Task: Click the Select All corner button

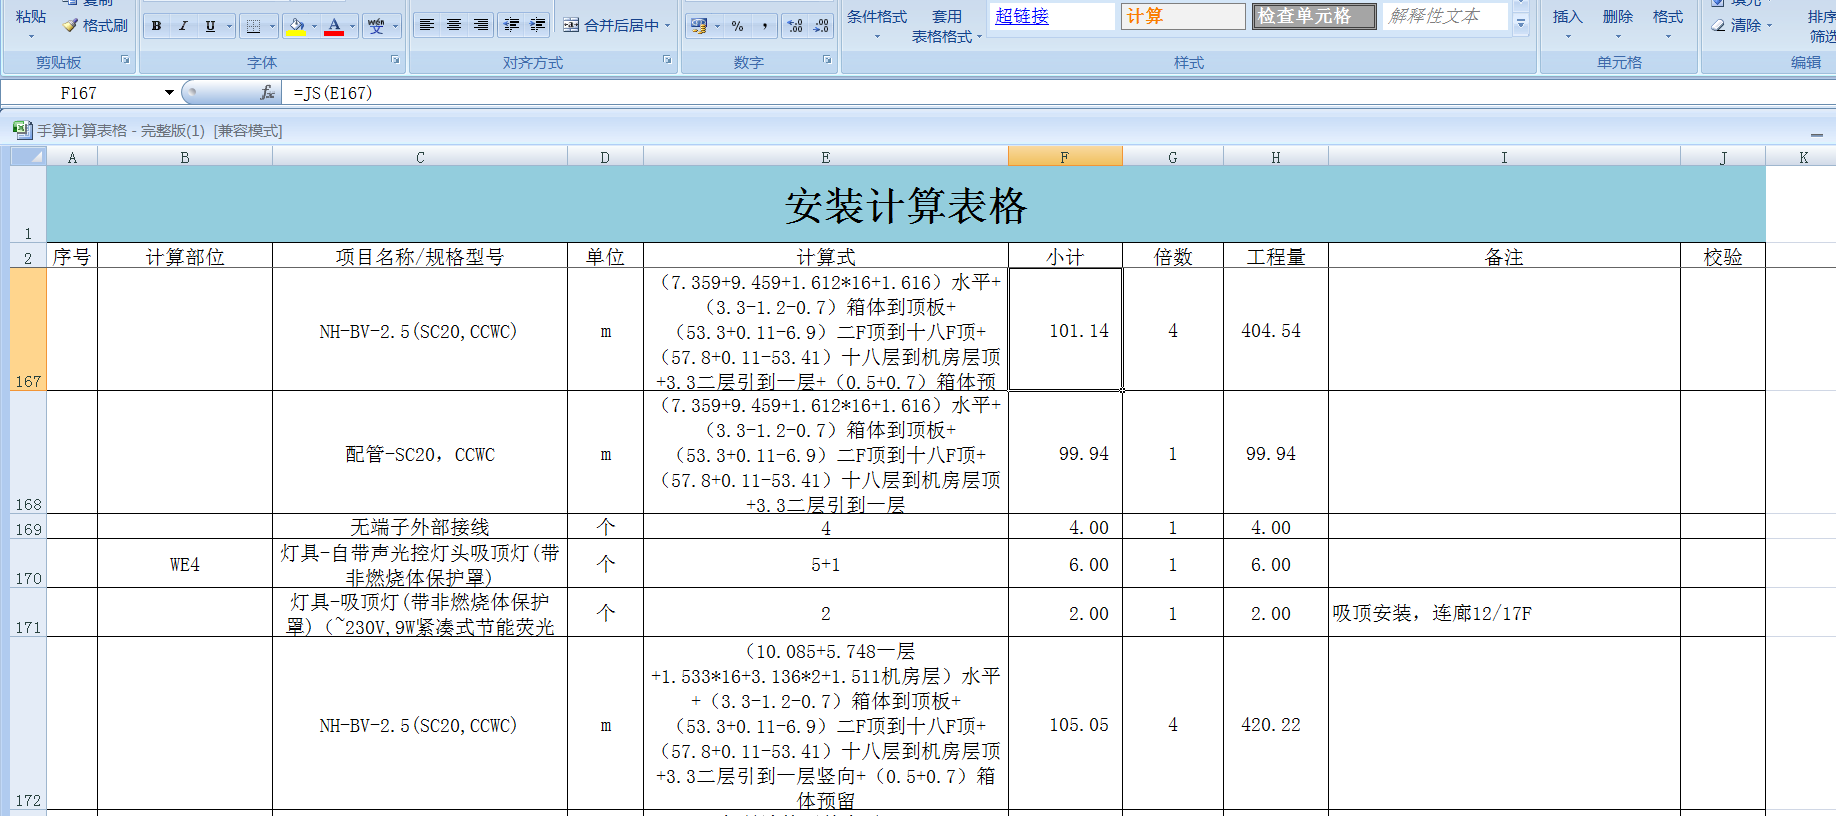Action: click(28, 156)
